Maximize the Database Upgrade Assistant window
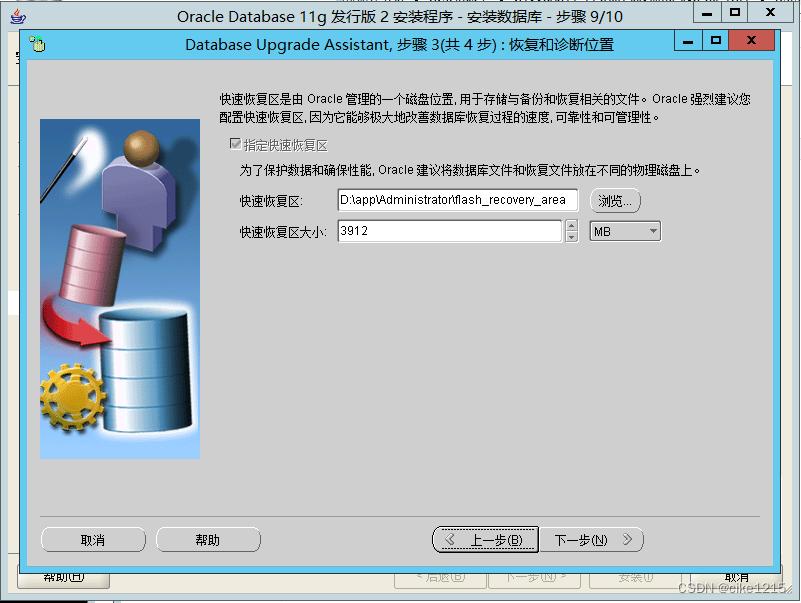The width and height of the screenshot is (801, 603). 716,40
